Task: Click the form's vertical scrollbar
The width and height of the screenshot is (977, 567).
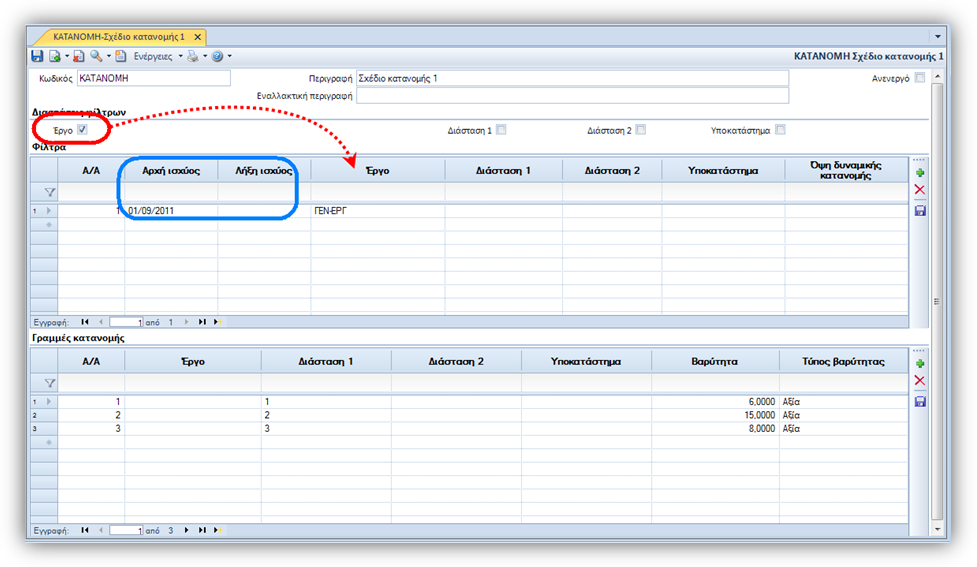Action: coord(937,302)
